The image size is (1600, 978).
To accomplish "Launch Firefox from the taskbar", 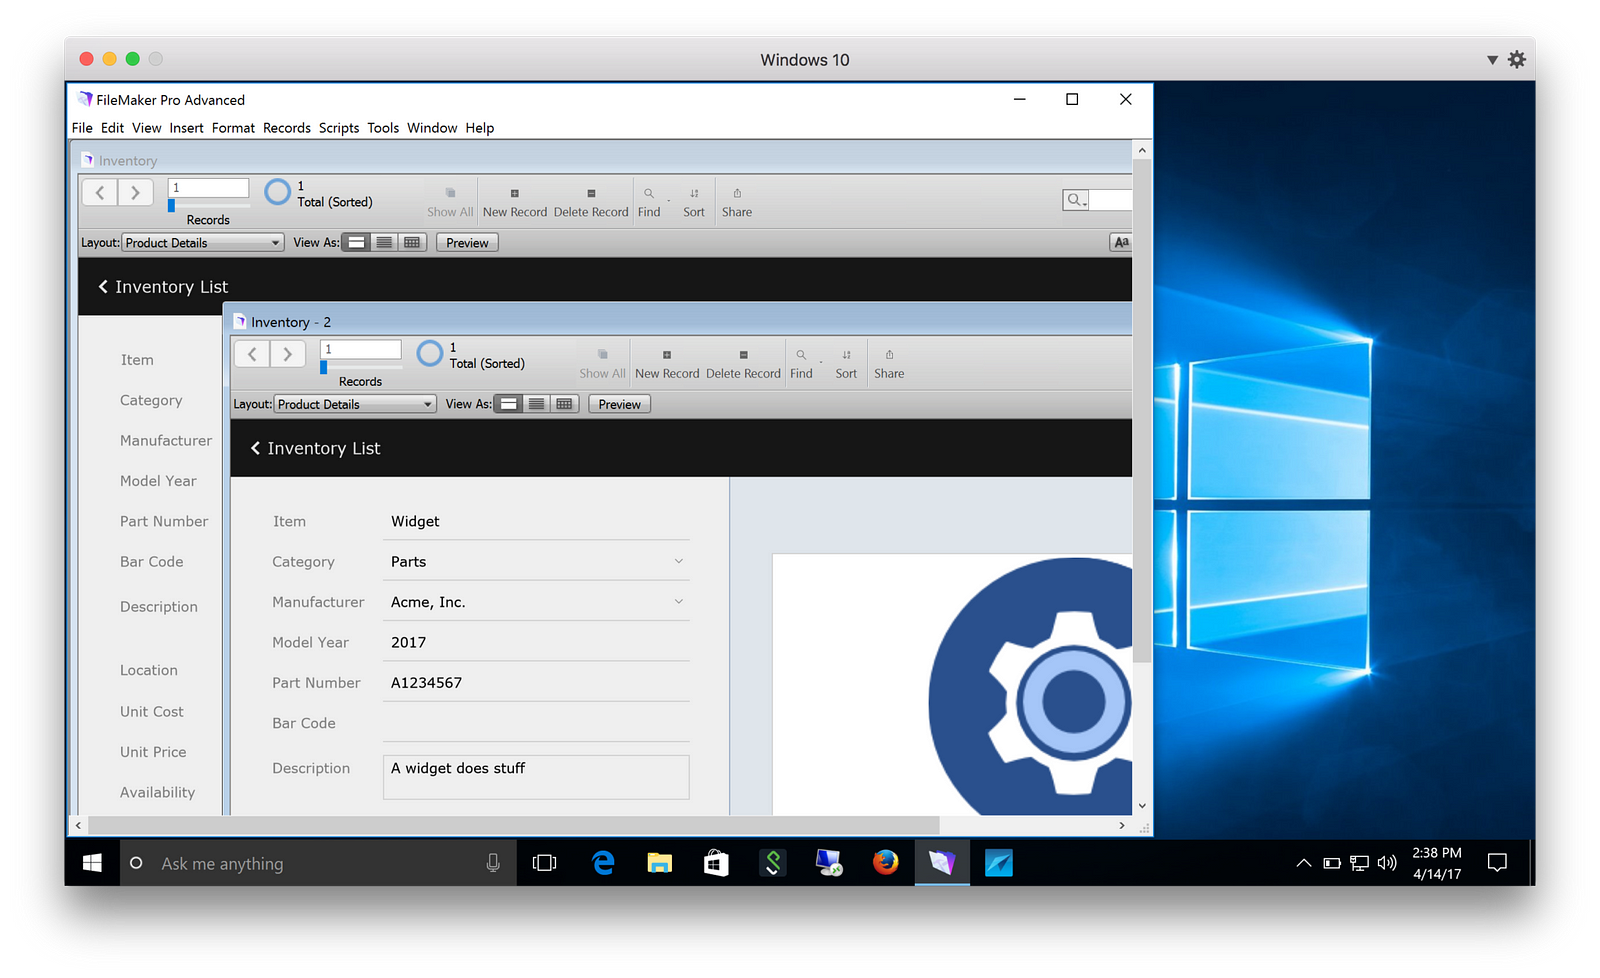I will coord(885,863).
